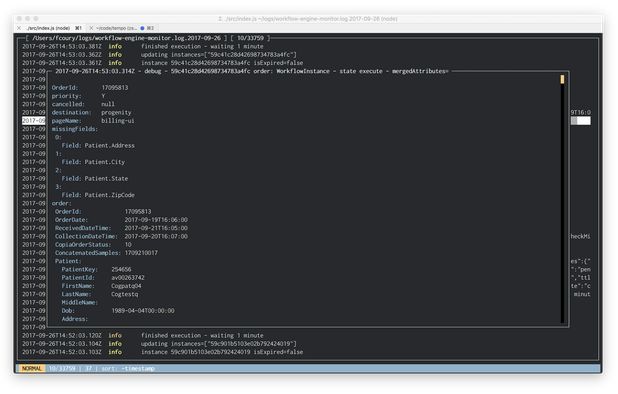Screen dimensions: 618x394
Task: Click the pageName value 'billing-ui'
Action: point(117,121)
